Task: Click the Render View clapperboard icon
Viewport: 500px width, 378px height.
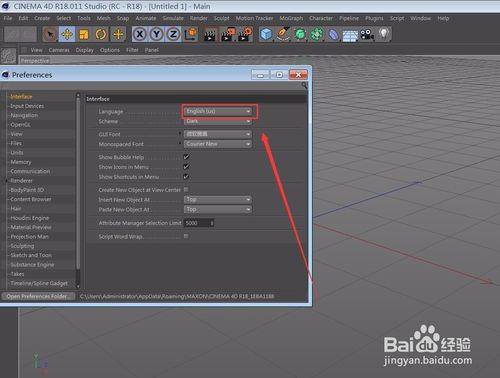Action: pos(210,35)
